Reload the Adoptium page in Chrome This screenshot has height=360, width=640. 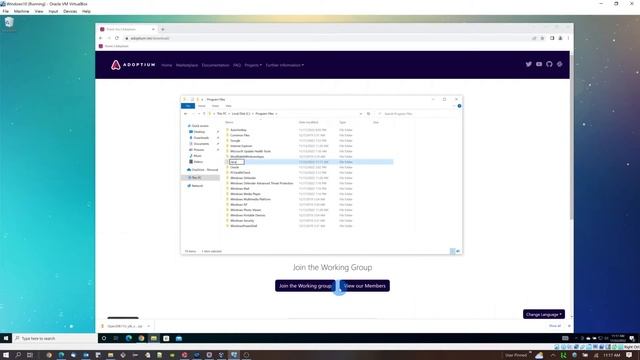point(117,38)
